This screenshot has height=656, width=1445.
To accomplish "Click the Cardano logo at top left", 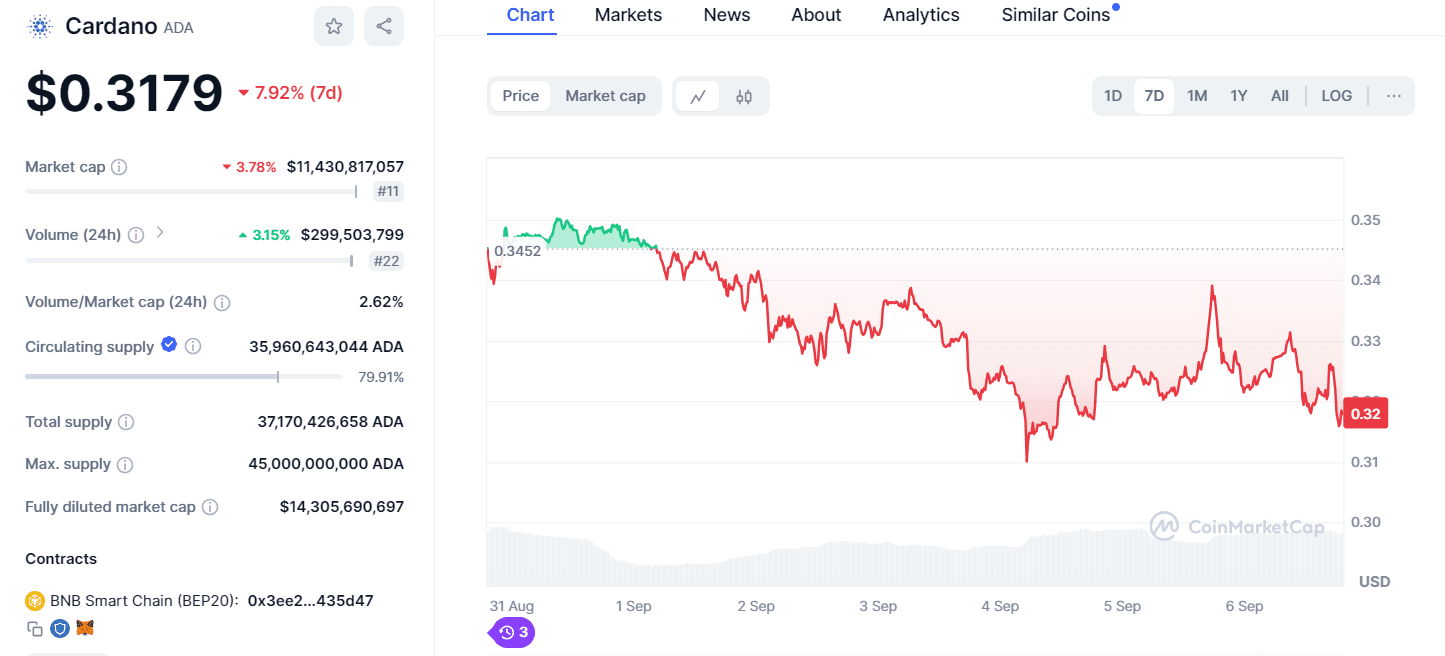I will 38,25.
